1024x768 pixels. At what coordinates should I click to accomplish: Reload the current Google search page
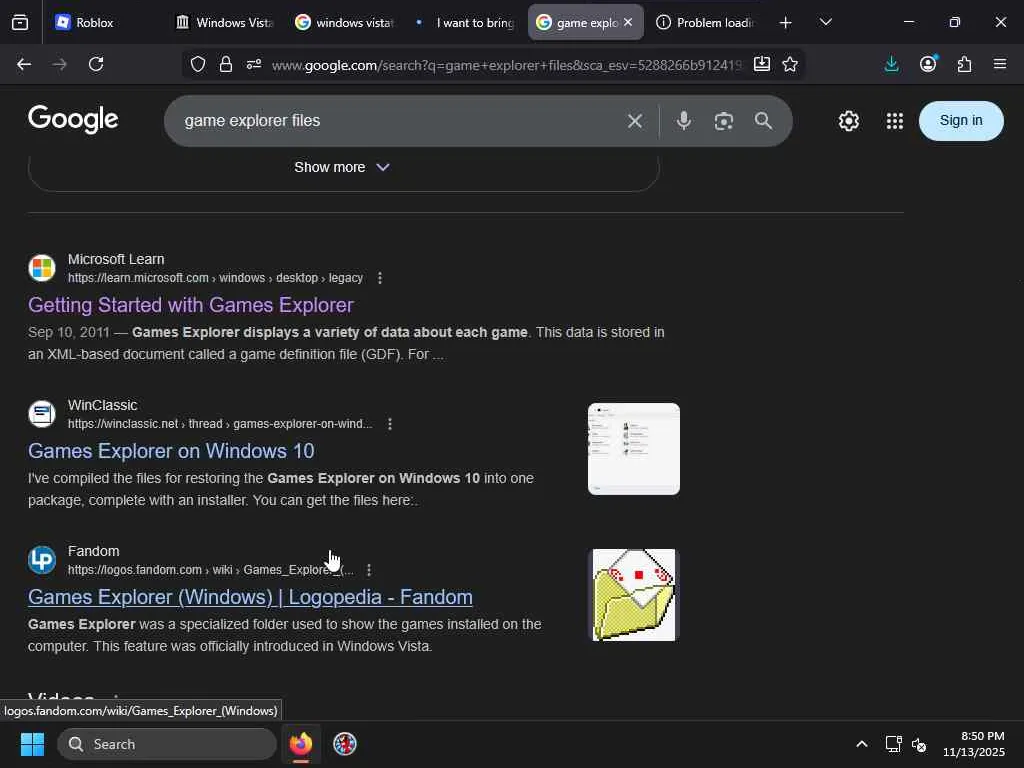point(96,64)
